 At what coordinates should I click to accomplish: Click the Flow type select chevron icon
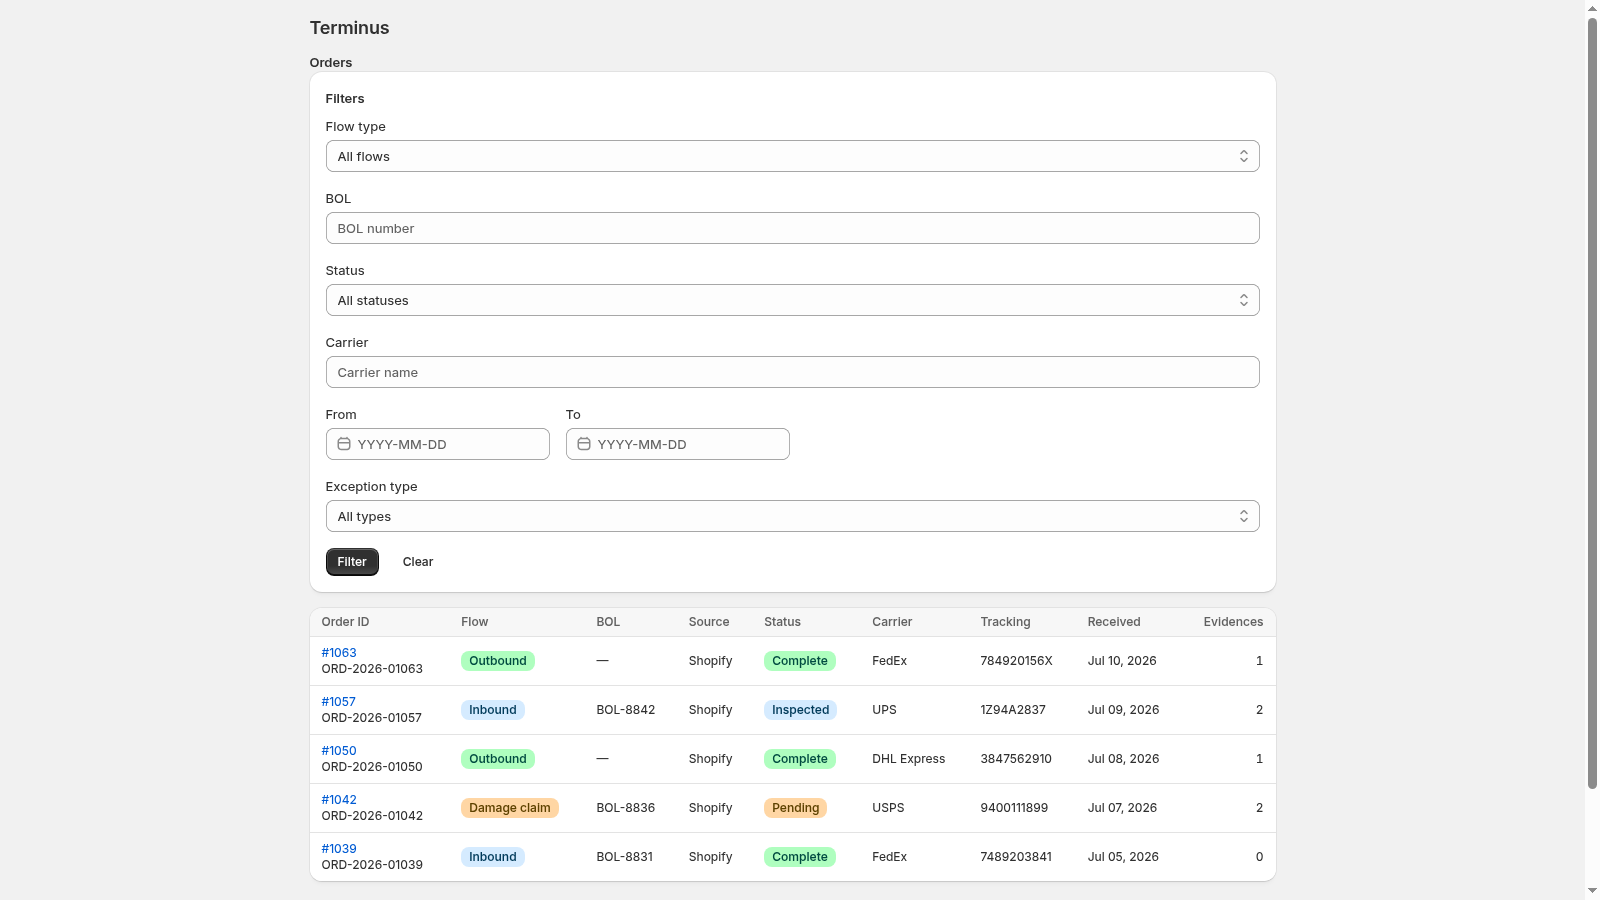(1244, 156)
